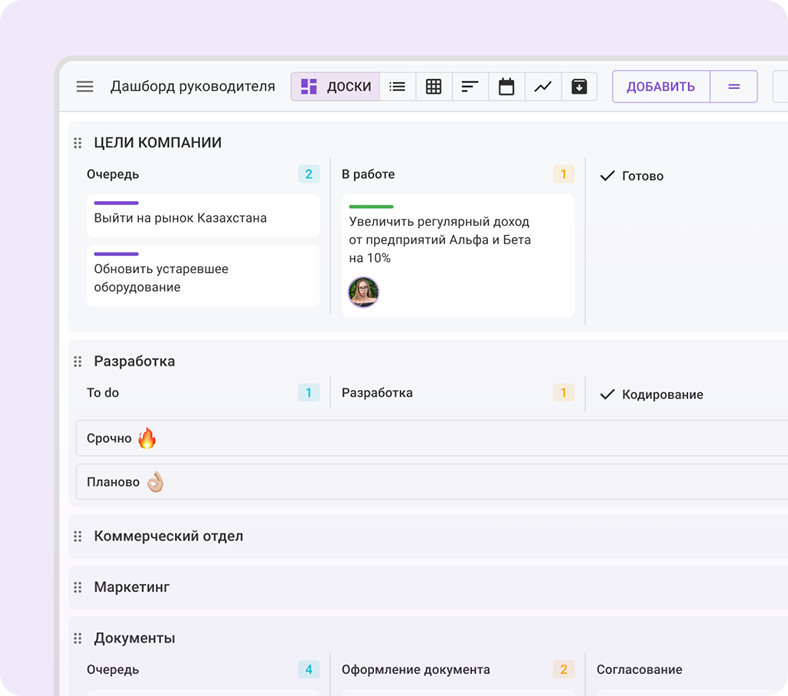Click drag handle beside ЦЕЛИ КОМПАНИИ

[x=78, y=143]
